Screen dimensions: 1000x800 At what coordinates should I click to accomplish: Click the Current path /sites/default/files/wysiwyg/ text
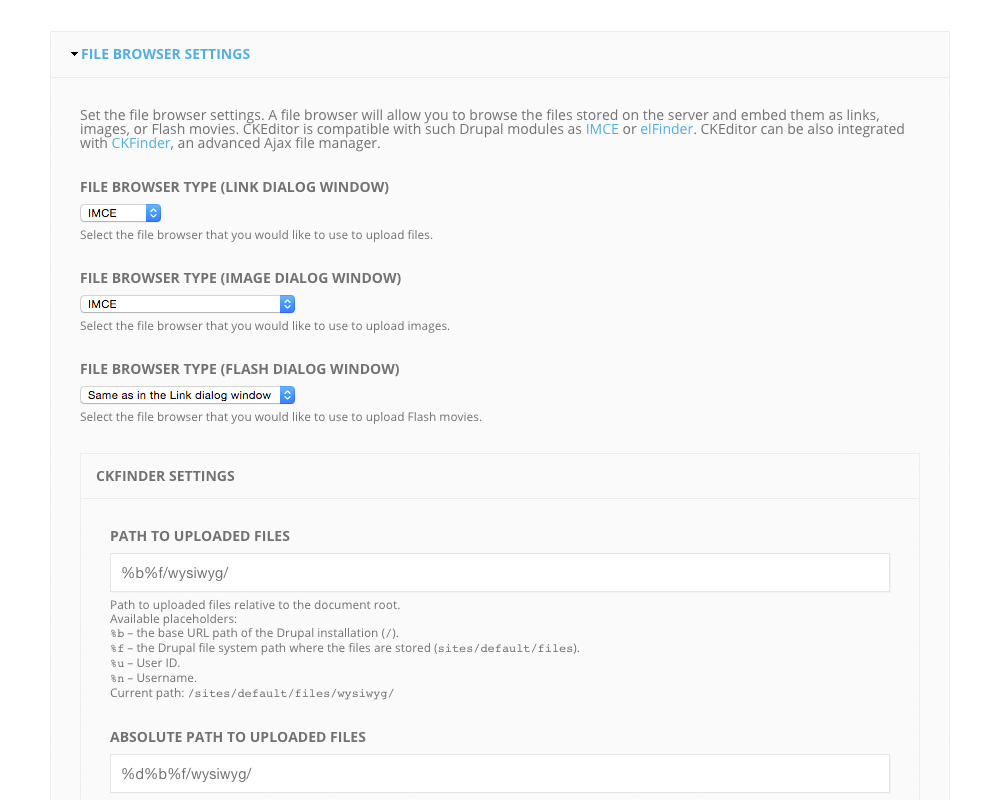[252, 692]
